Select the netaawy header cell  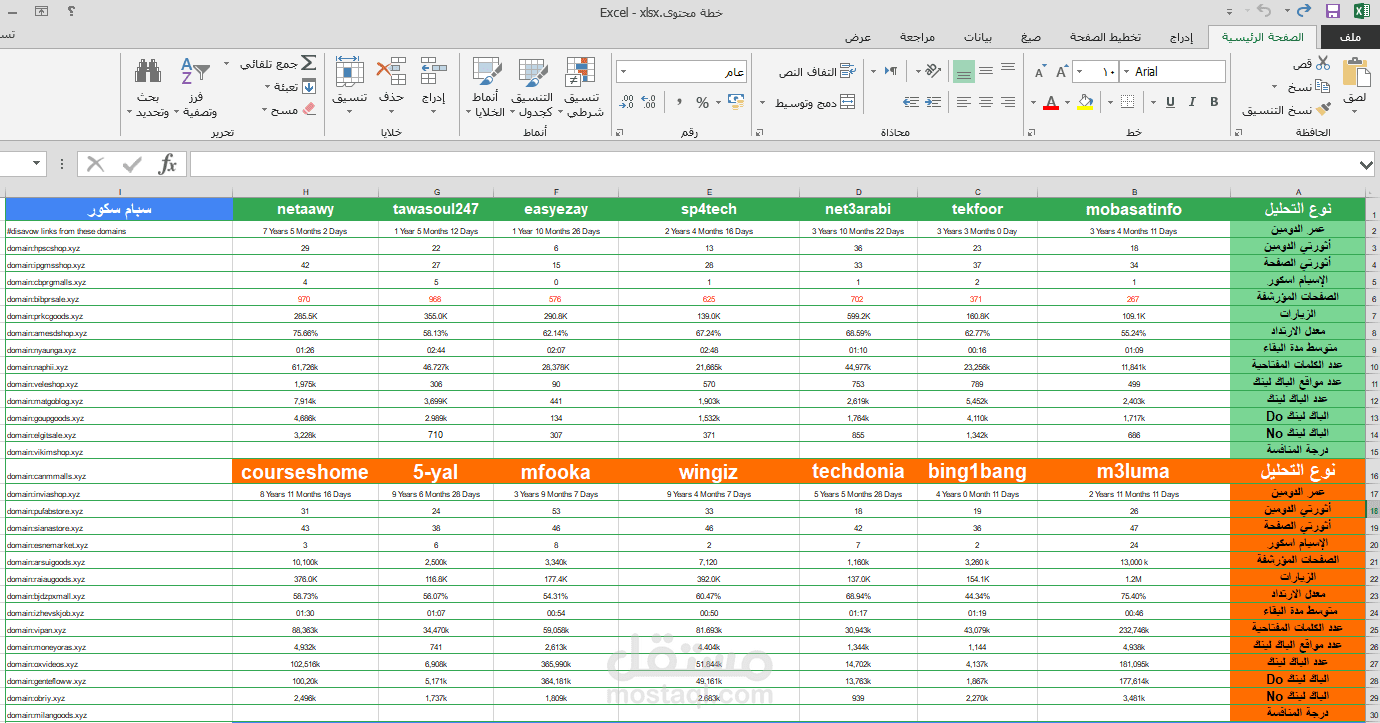pyautogui.click(x=306, y=209)
